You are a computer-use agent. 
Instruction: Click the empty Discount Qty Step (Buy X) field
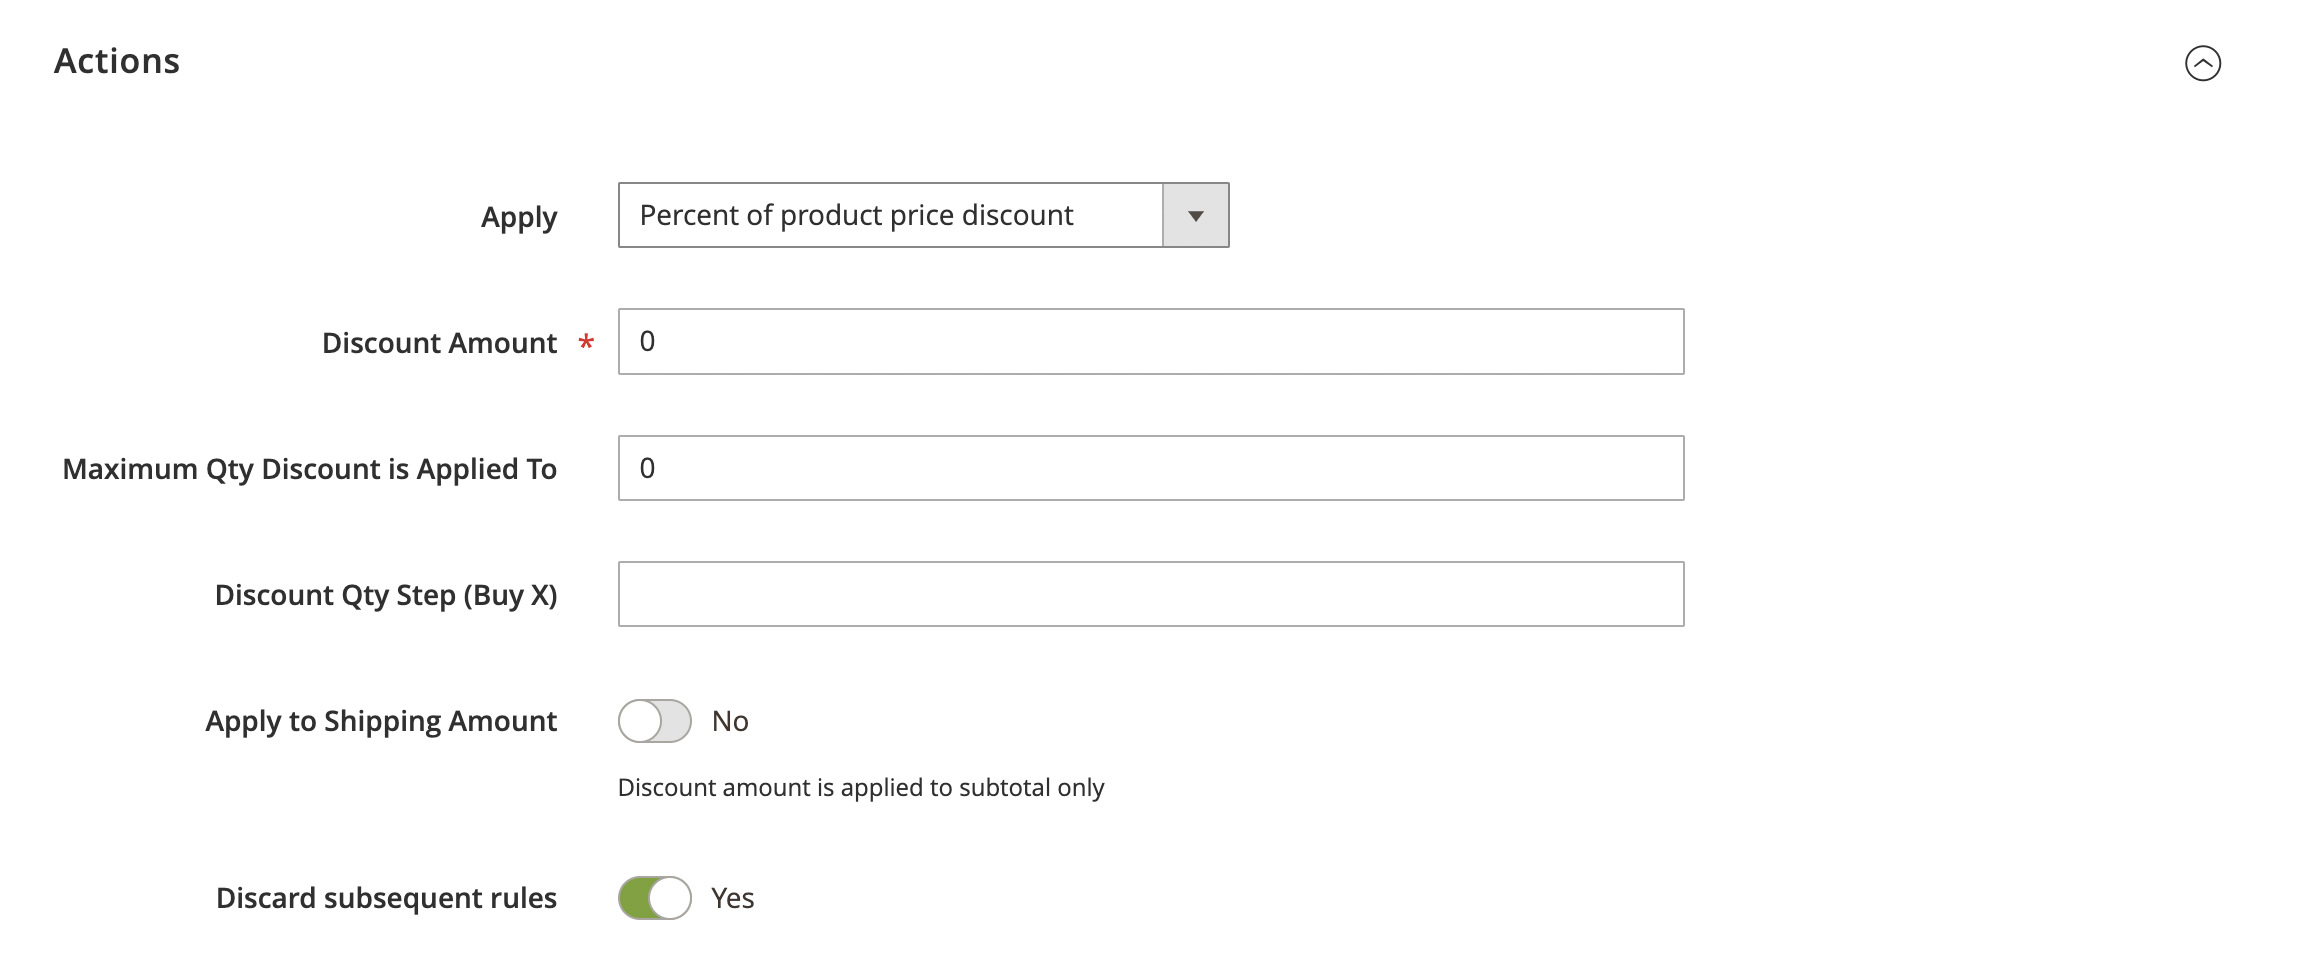(1150, 594)
